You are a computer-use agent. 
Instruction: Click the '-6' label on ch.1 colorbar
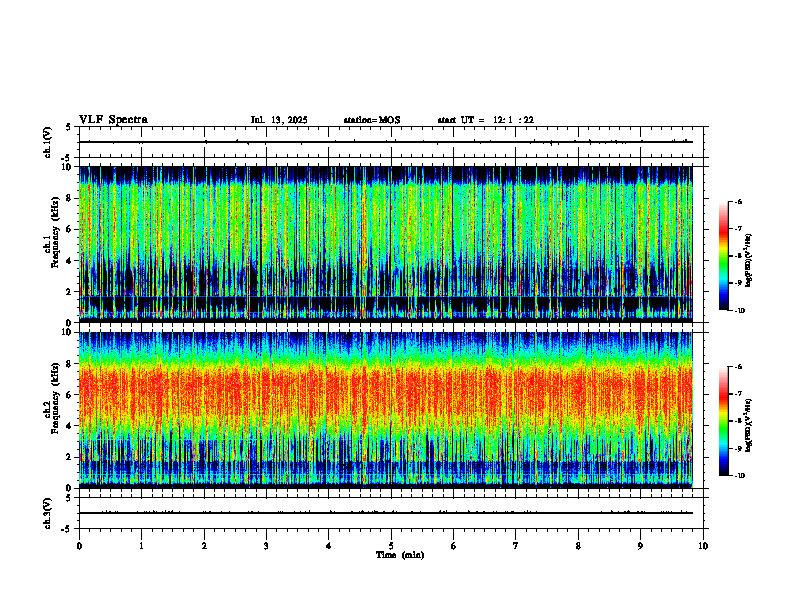point(738,201)
